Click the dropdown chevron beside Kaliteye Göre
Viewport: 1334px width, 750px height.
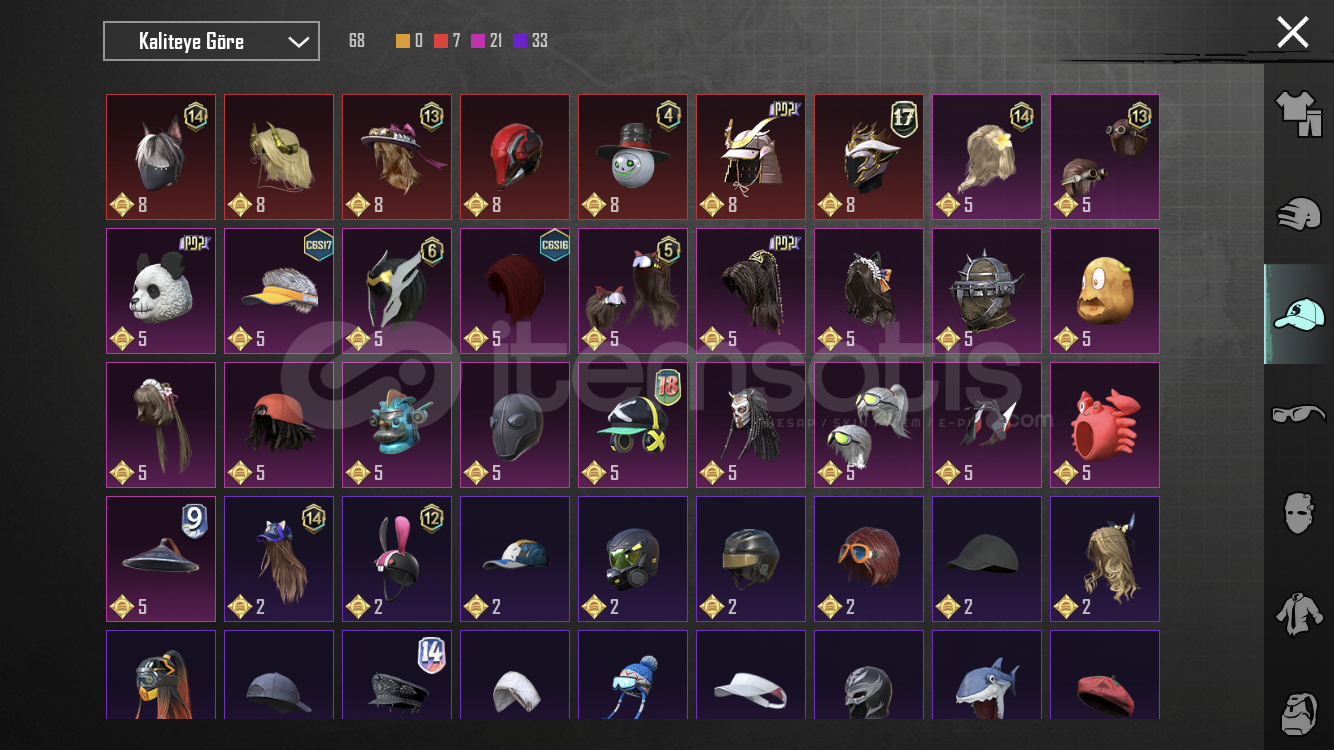coord(298,42)
